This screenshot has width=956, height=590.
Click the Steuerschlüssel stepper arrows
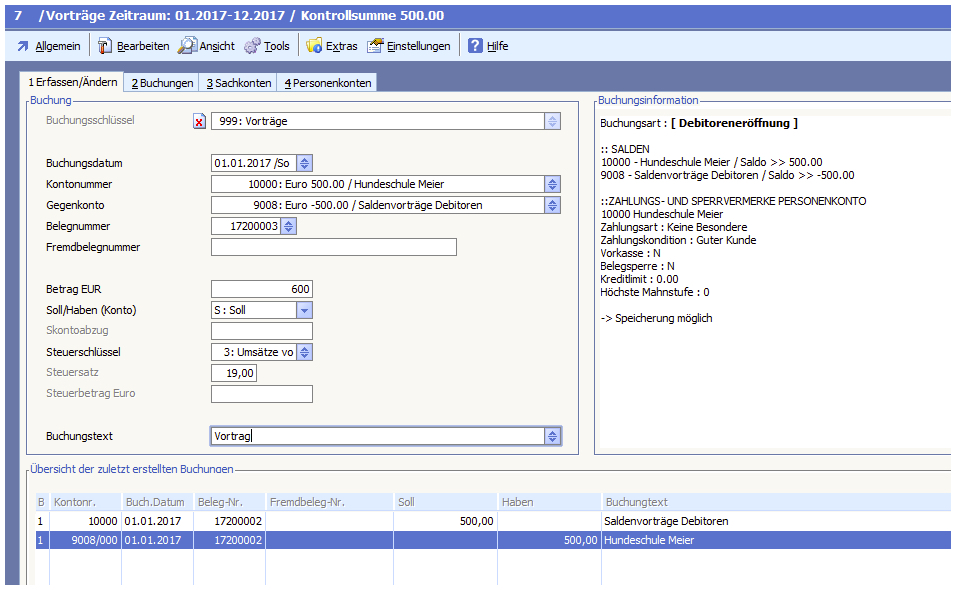point(305,352)
